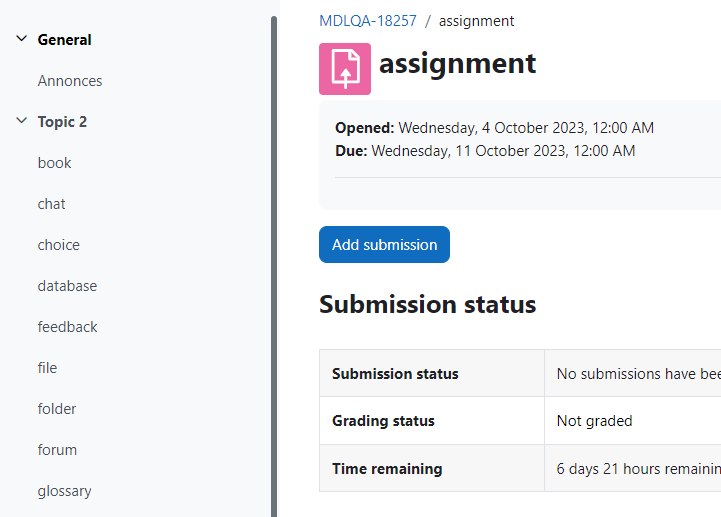Image resolution: width=721 pixels, height=517 pixels.
Task: Open the folder resource link
Action: pyautogui.click(x=57, y=409)
